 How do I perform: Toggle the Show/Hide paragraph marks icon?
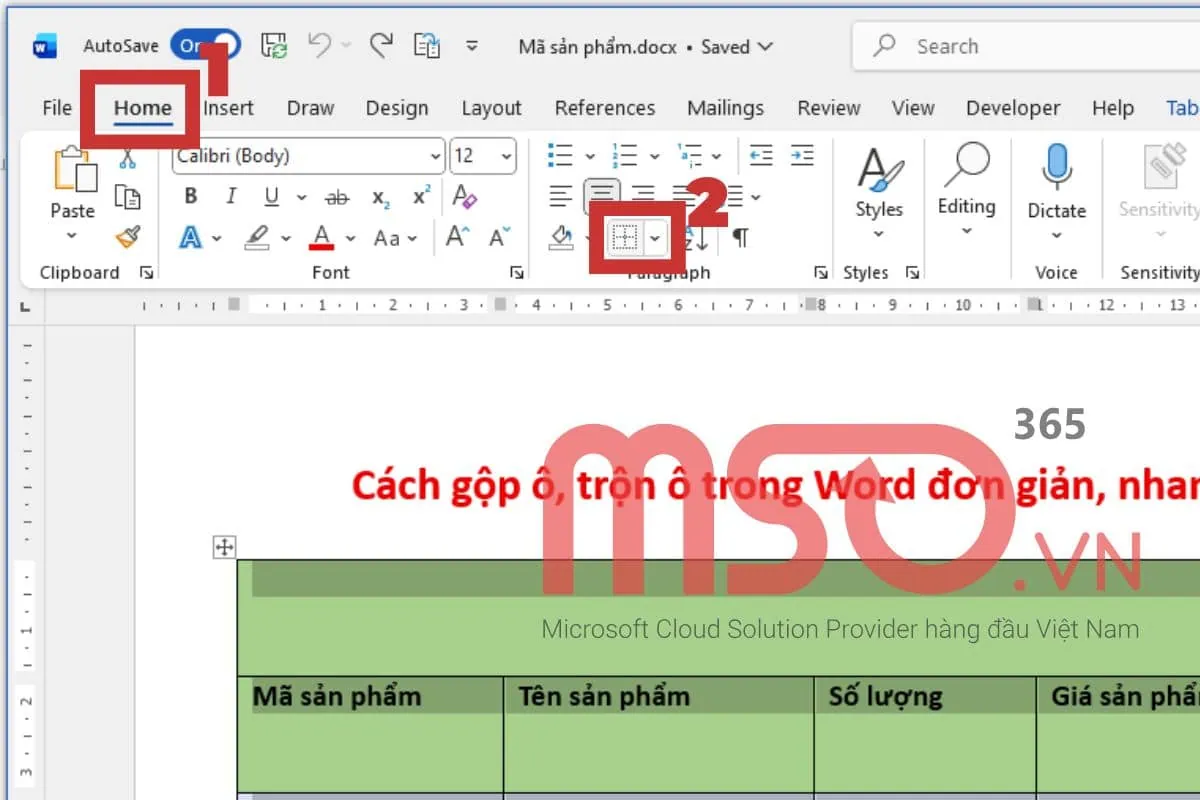739,238
